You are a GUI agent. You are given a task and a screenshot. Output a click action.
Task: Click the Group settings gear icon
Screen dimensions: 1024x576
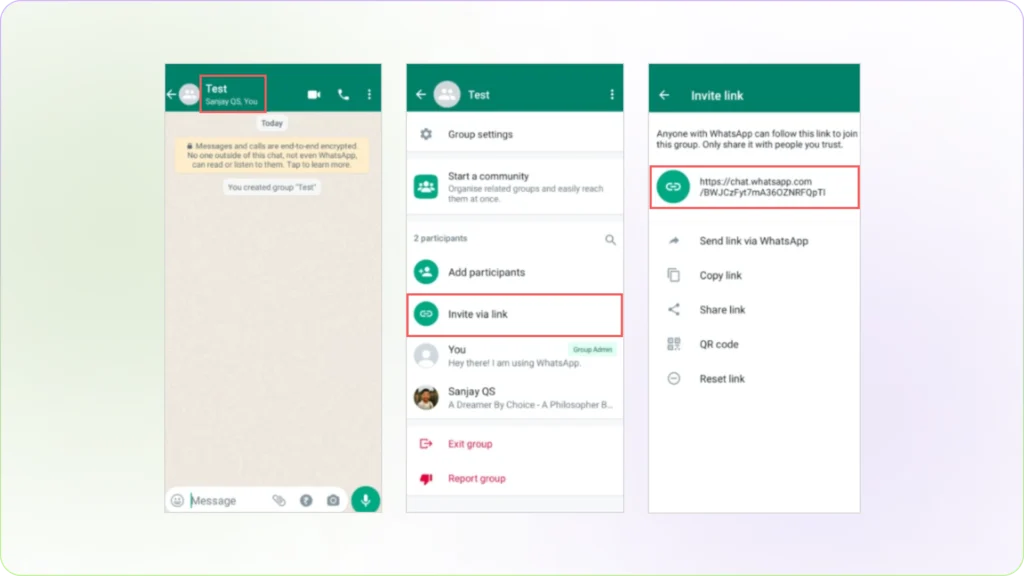[x=426, y=134]
